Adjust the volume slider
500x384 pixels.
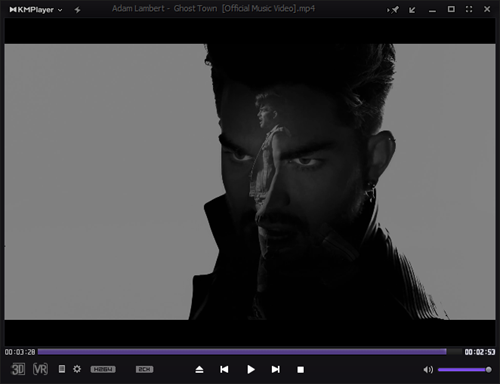click(x=464, y=369)
